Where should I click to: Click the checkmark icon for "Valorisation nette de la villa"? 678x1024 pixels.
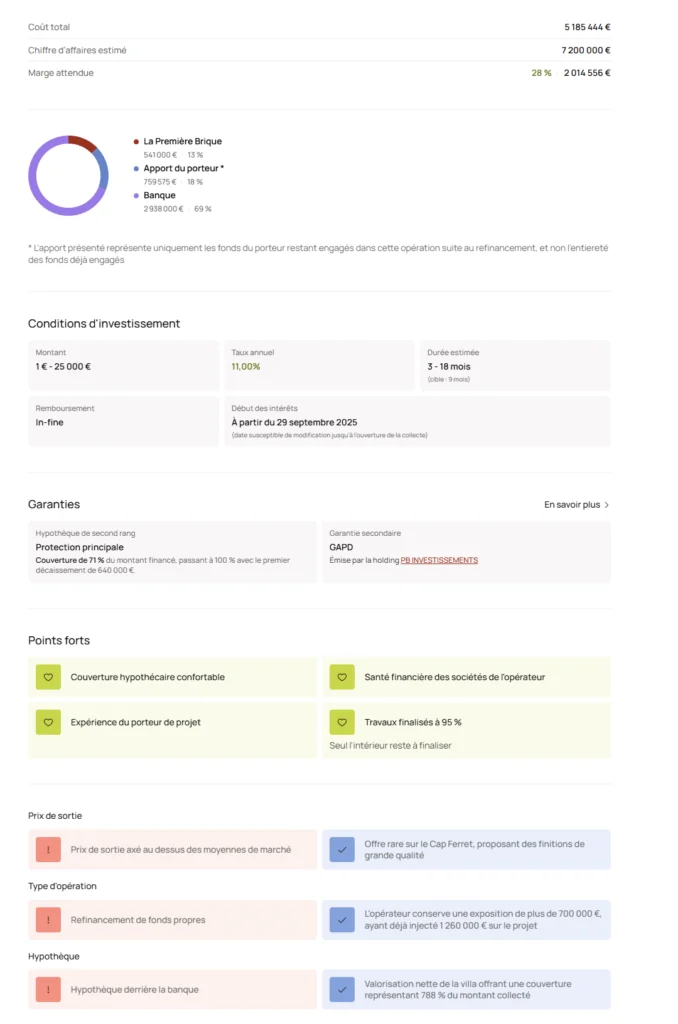[342, 990]
